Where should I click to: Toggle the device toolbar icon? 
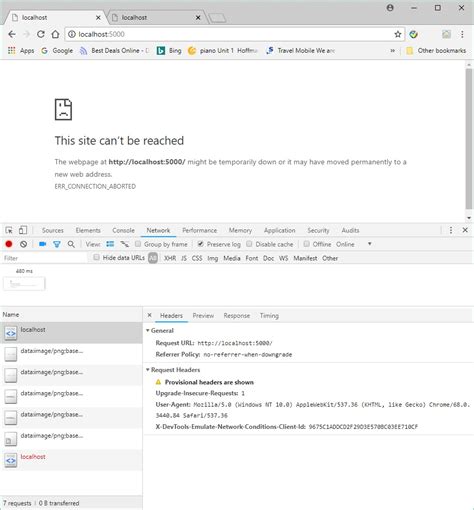[23, 230]
